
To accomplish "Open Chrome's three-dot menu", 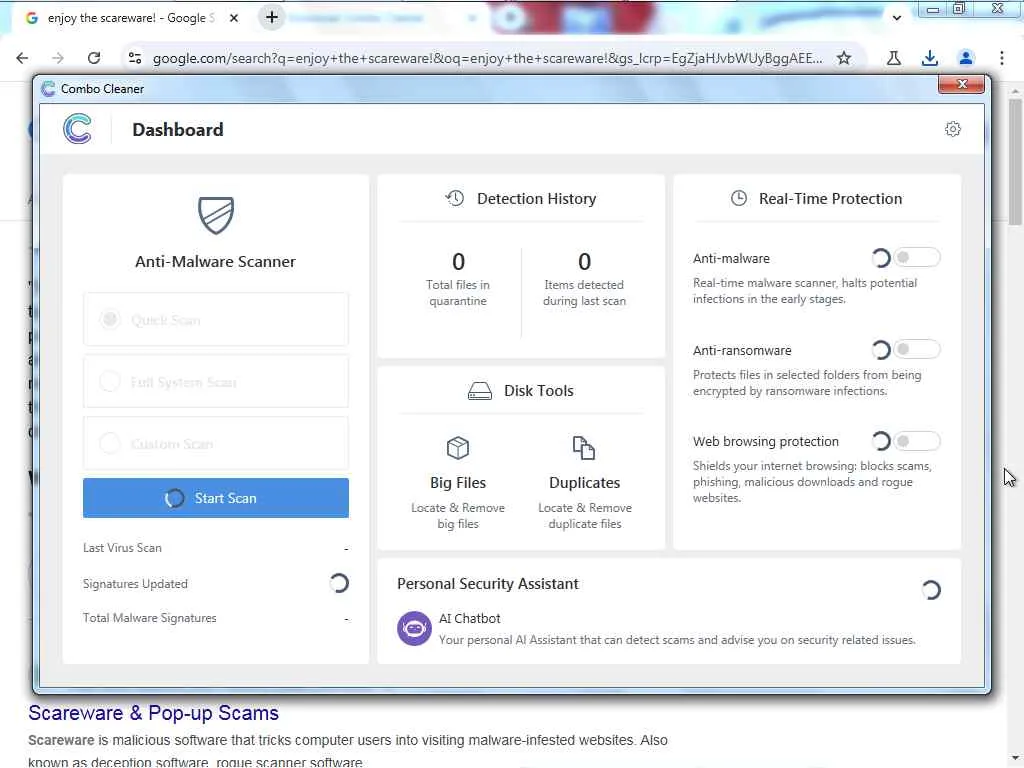I will click(1002, 58).
